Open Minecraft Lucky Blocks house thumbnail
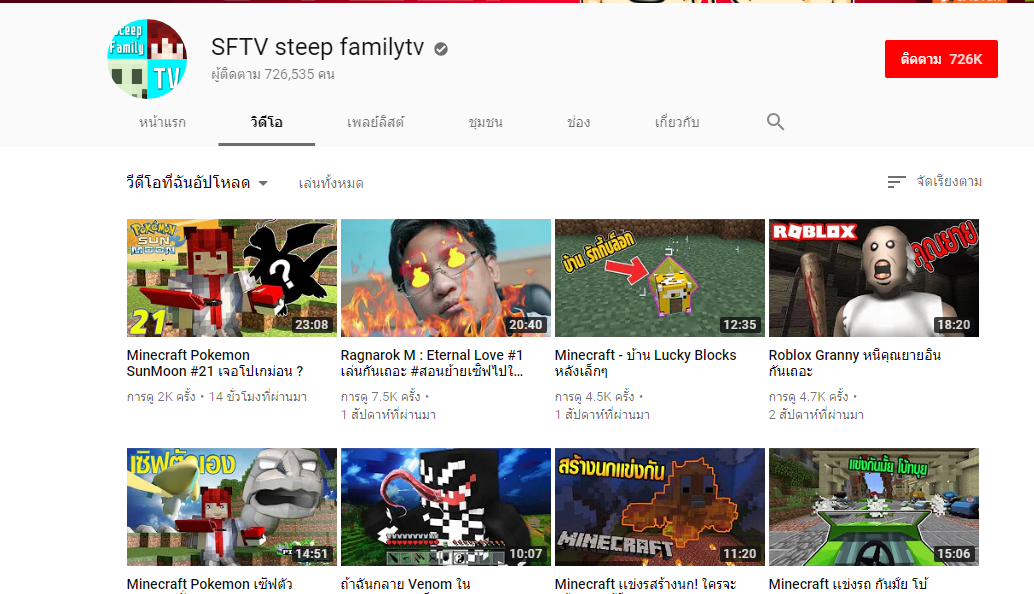 pos(659,278)
